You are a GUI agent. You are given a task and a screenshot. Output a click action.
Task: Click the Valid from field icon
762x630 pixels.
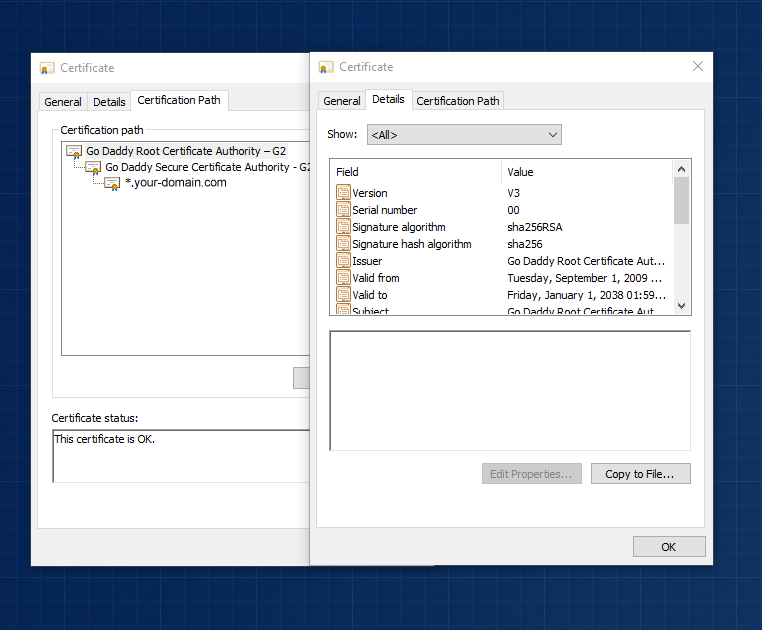[343, 278]
